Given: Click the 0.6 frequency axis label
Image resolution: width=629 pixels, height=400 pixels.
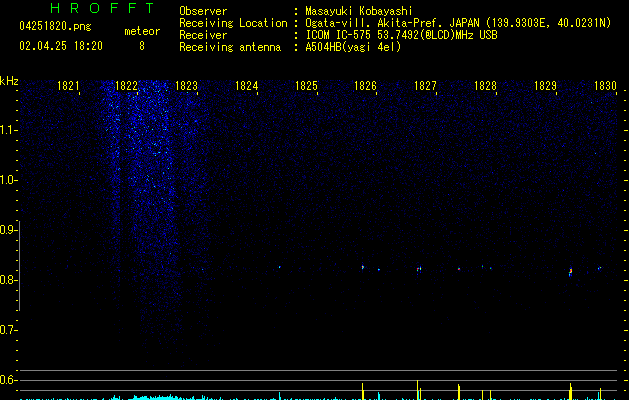Looking at the screenshot, I should pyautogui.click(x=8, y=380).
